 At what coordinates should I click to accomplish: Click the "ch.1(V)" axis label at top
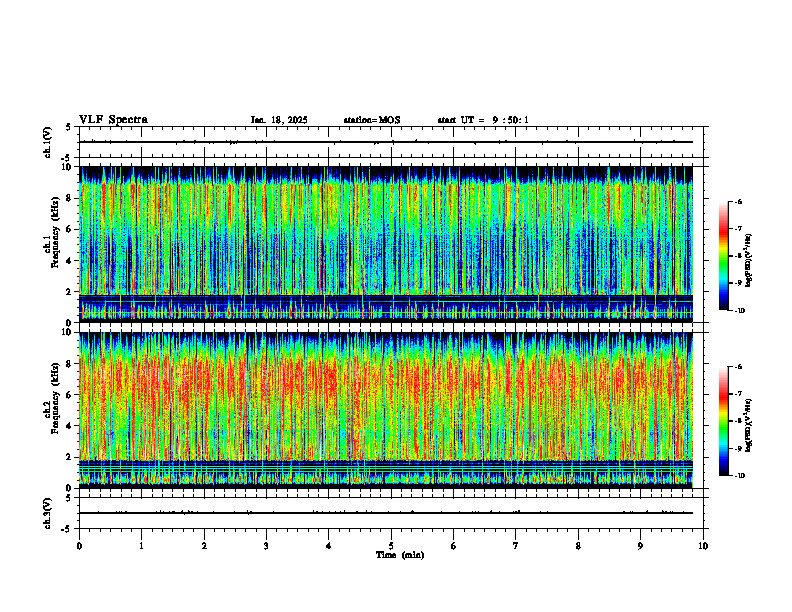[47, 142]
